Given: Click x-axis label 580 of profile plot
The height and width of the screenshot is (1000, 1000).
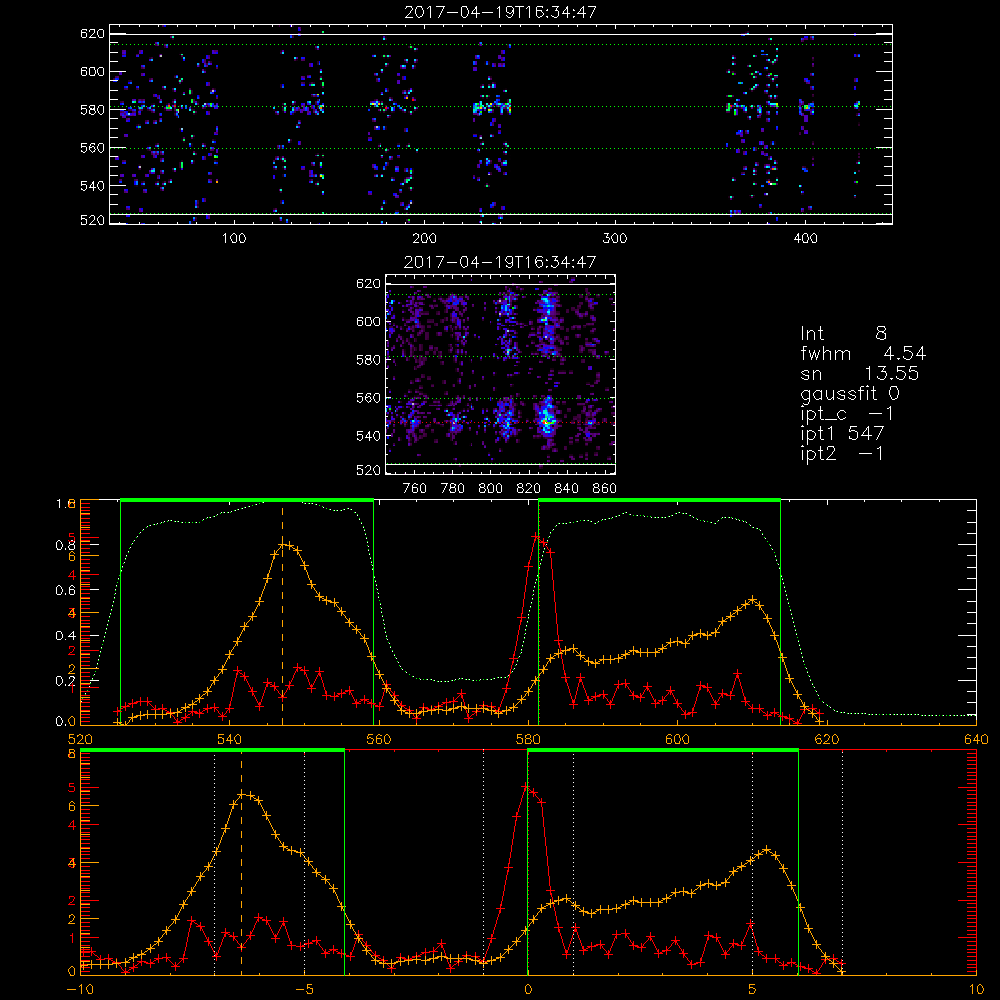Looking at the screenshot, I should [528, 739].
